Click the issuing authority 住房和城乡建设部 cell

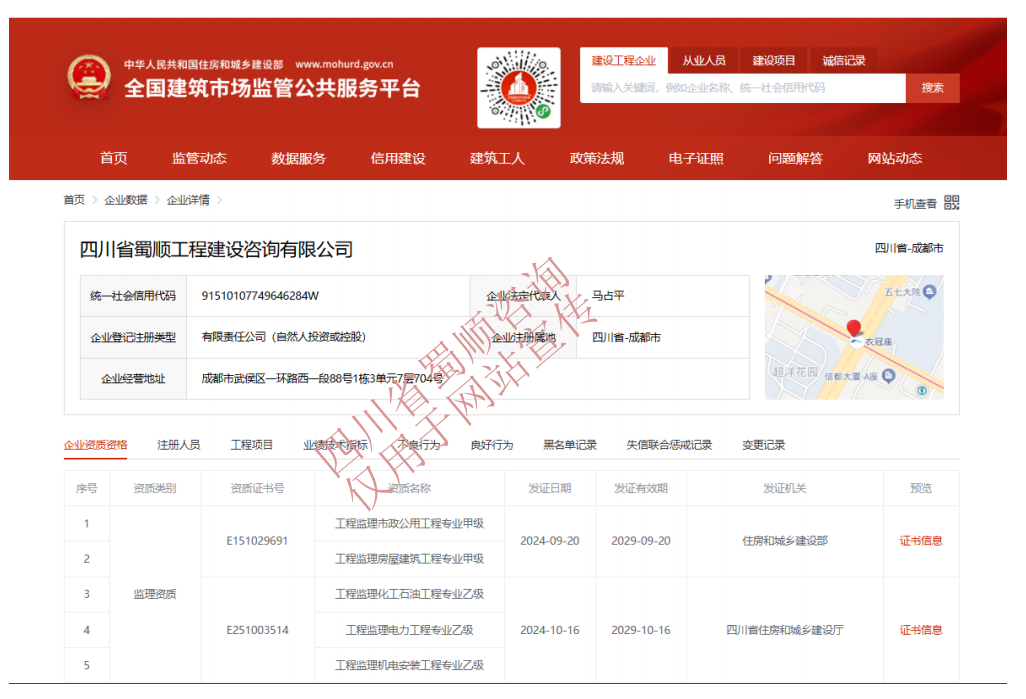785,541
